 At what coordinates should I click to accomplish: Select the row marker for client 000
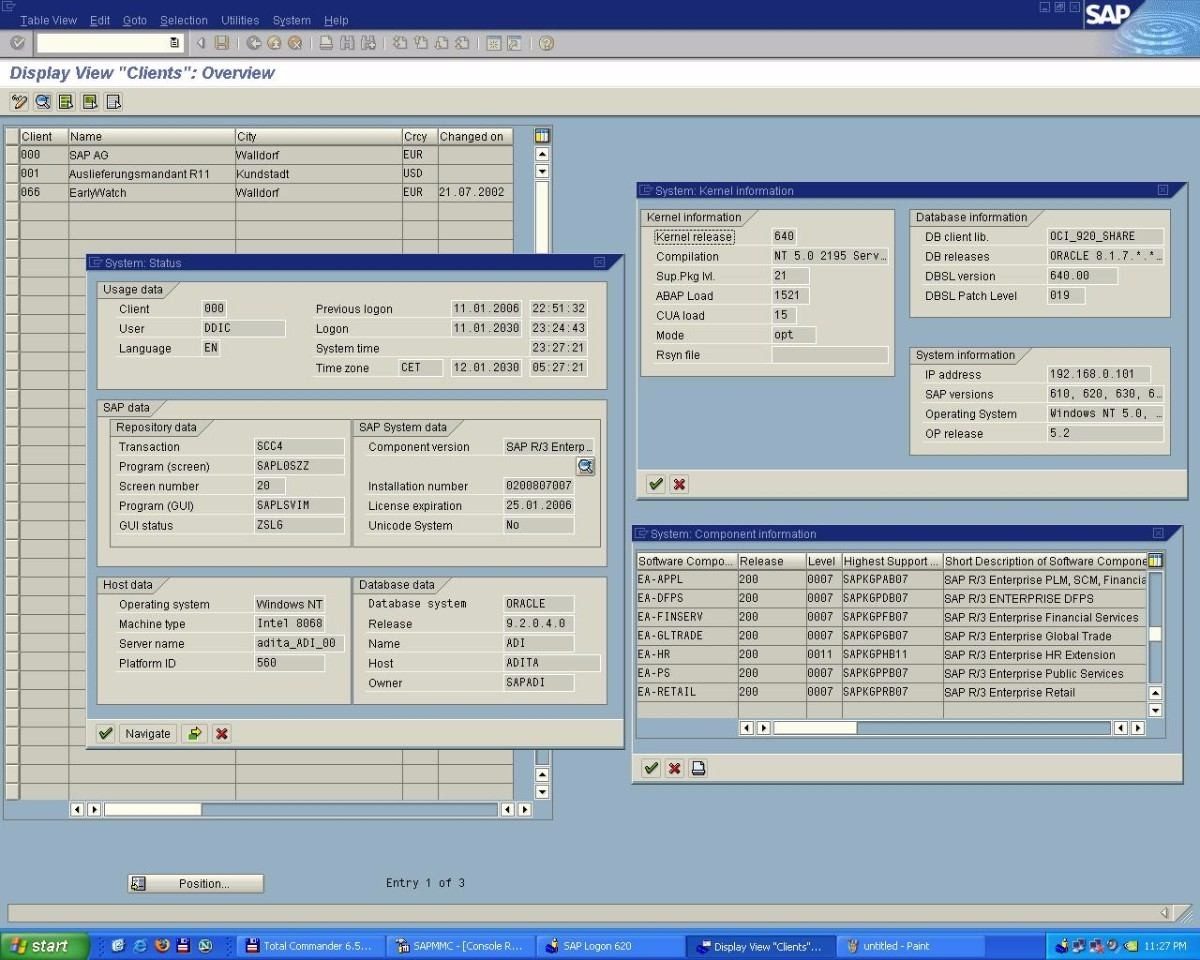12,155
